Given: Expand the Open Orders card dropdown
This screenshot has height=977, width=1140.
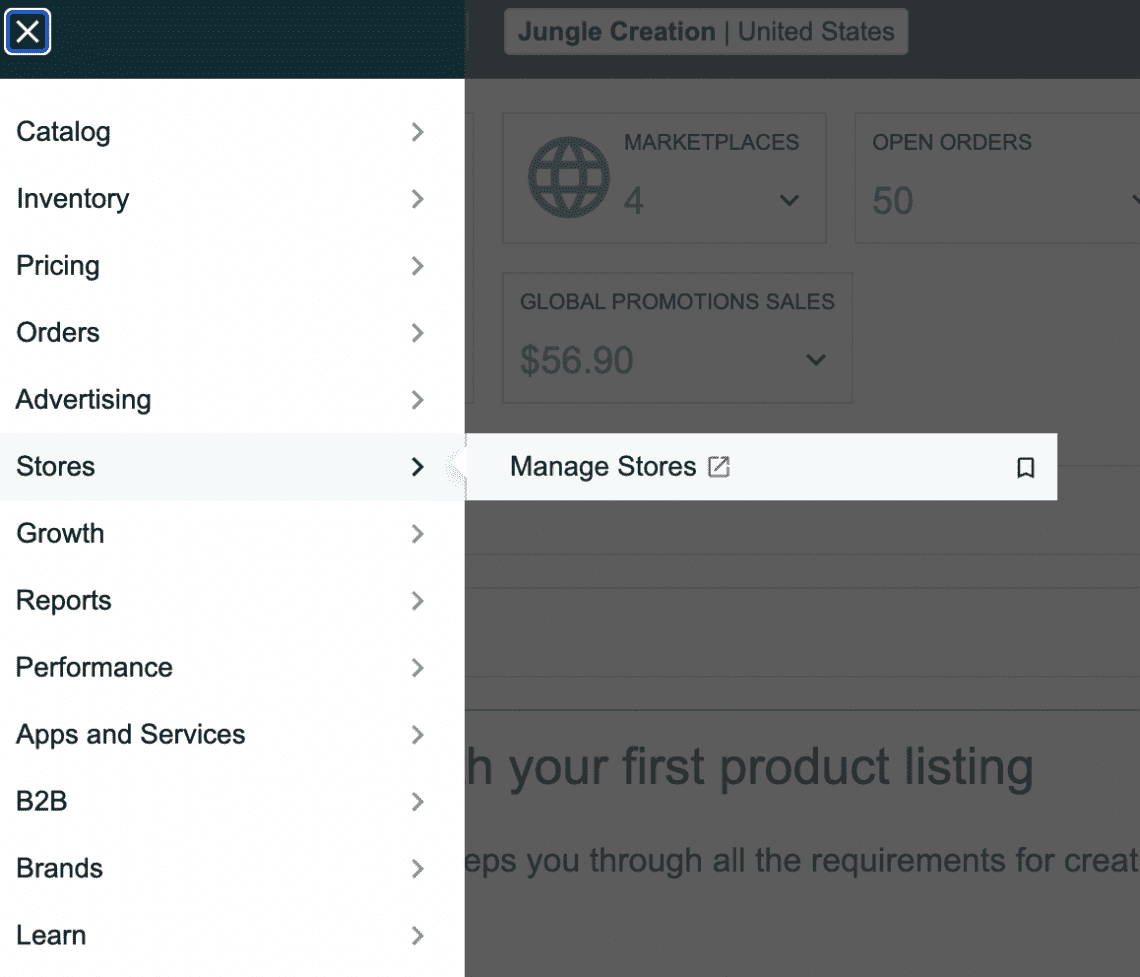Looking at the screenshot, I should point(1136,201).
